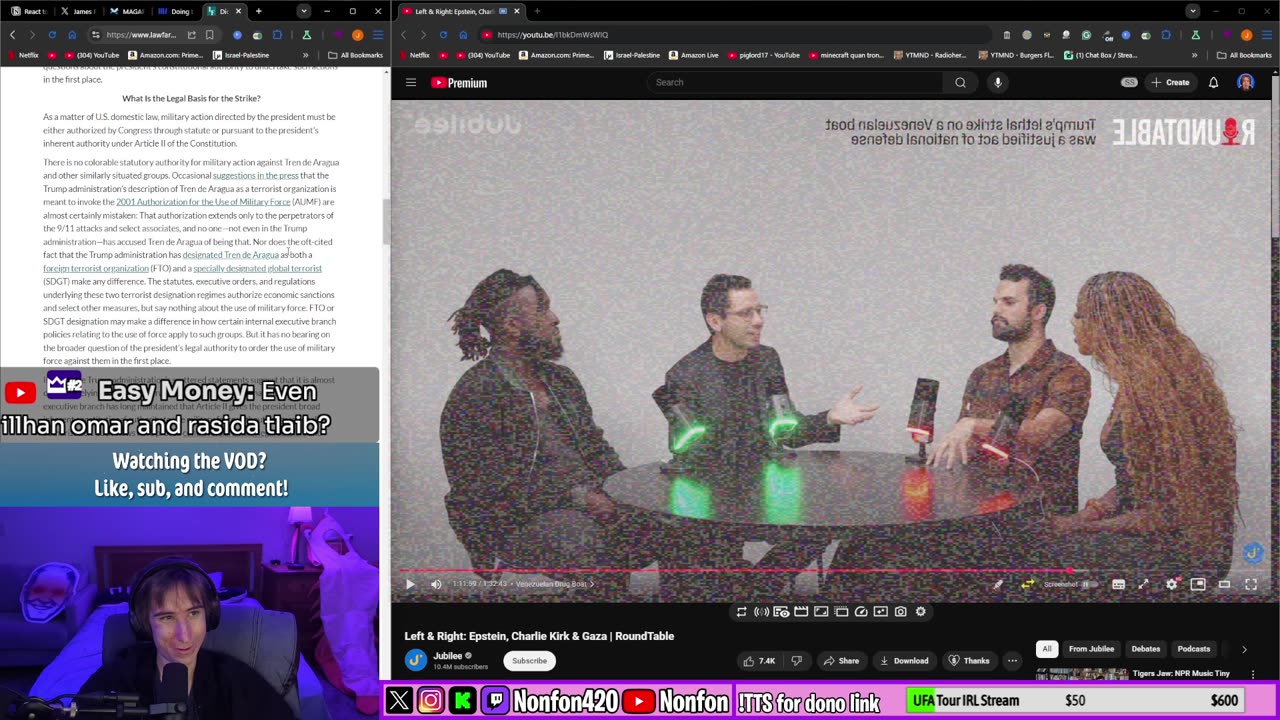Open the right browser's hamburger application menu

[1266, 35]
